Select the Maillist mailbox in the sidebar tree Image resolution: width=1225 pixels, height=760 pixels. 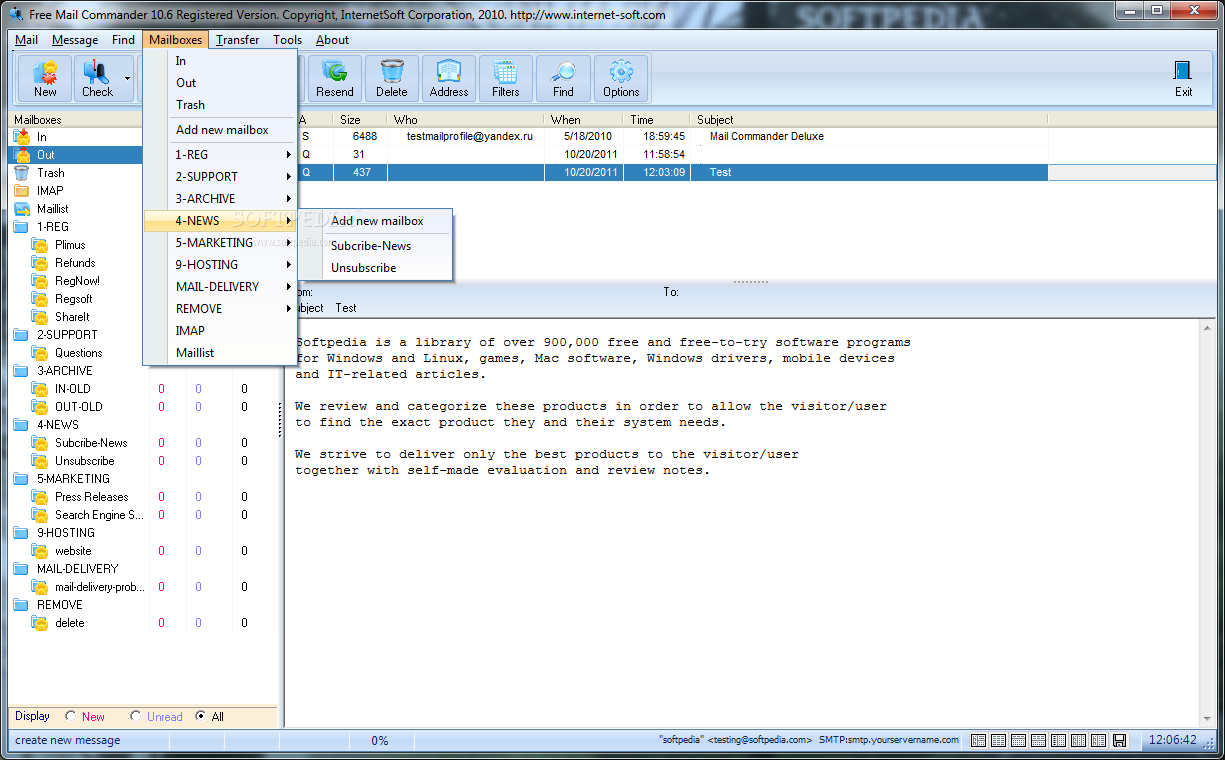coord(52,209)
